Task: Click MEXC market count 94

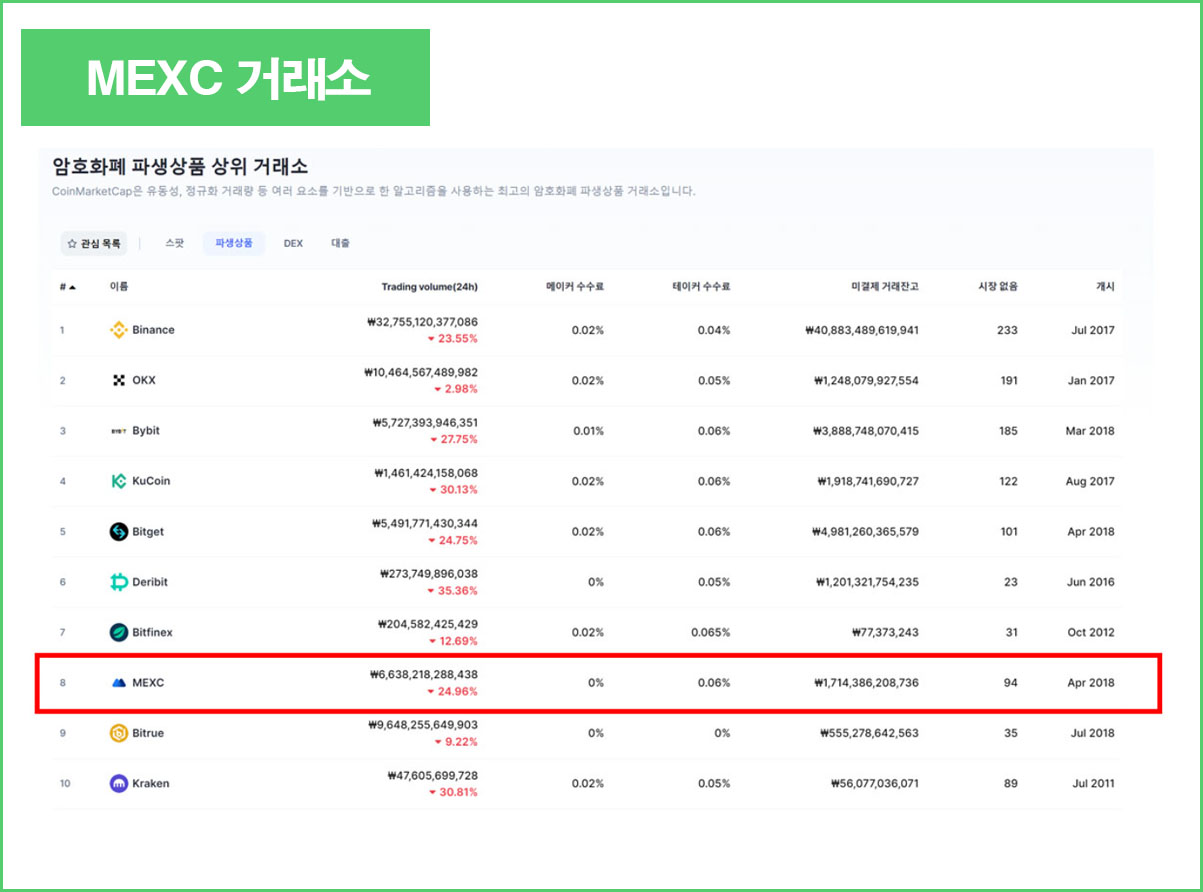Action: click(1011, 683)
